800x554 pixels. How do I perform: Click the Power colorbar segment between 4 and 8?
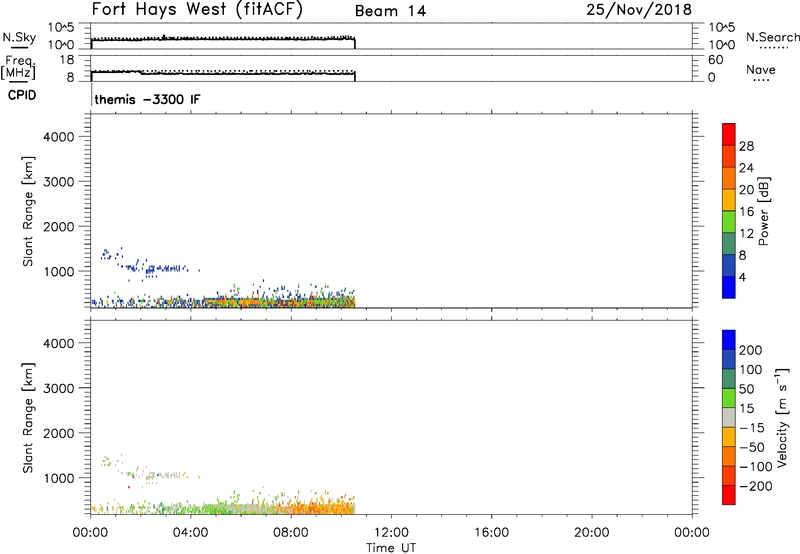(x=729, y=265)
